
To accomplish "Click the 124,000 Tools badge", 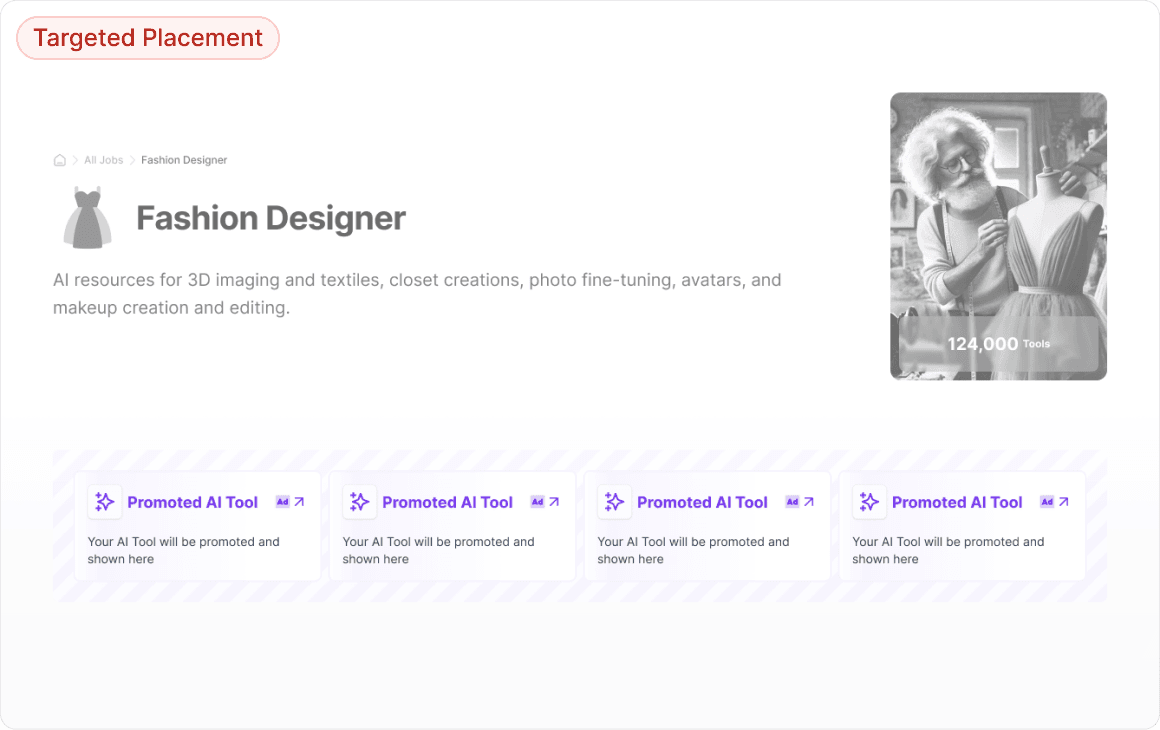I will [998, 343].
